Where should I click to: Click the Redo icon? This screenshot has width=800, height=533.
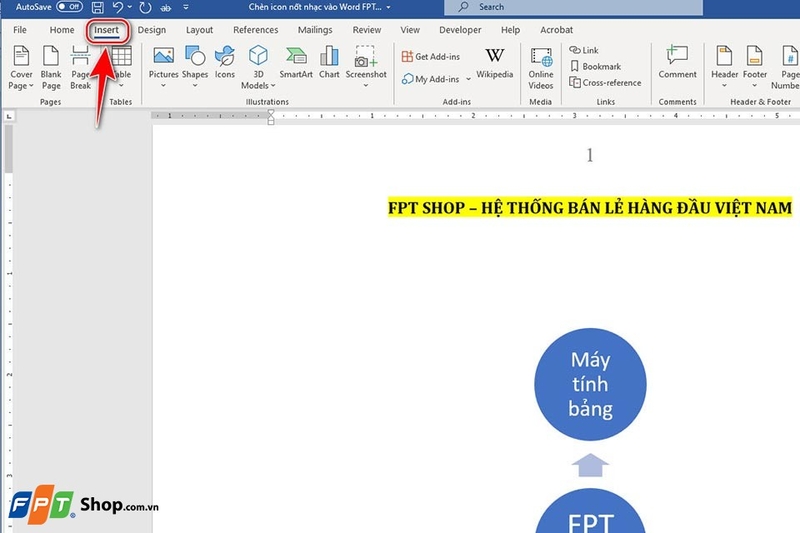[x=145, y=7]
